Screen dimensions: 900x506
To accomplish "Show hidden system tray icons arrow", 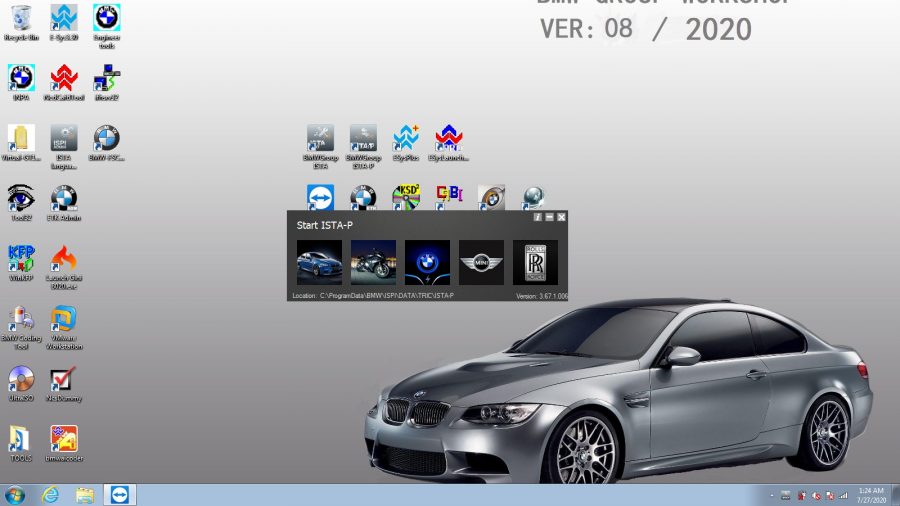I will click(771, 495).
